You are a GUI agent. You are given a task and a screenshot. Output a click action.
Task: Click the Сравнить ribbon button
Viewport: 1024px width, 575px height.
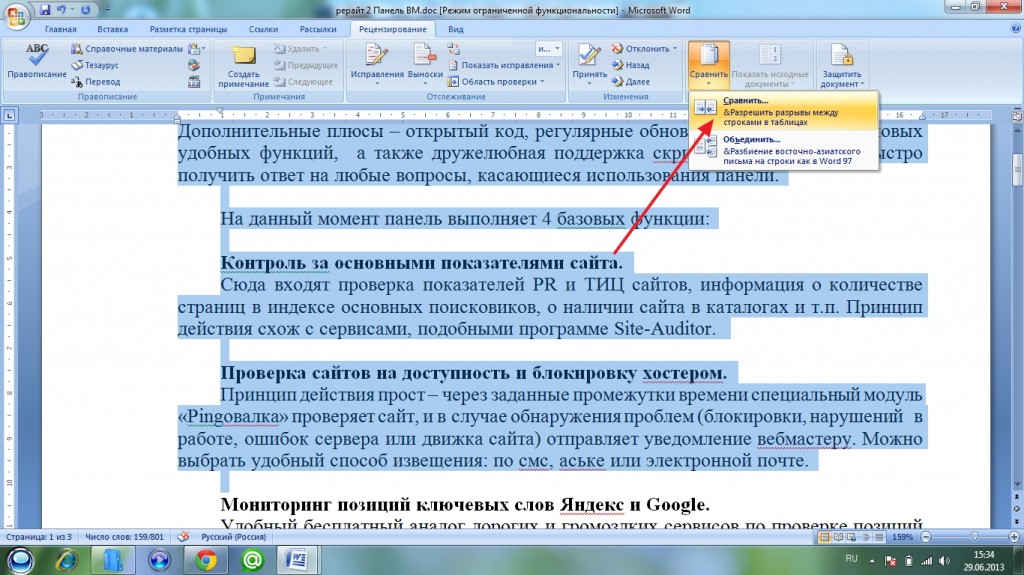click(x=709, y=65)
